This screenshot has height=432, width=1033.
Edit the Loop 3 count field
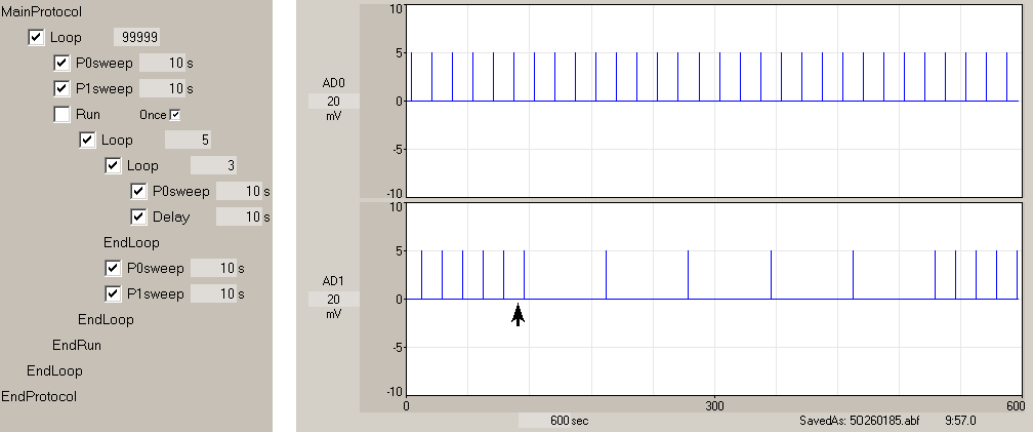(x=214, y=165)
